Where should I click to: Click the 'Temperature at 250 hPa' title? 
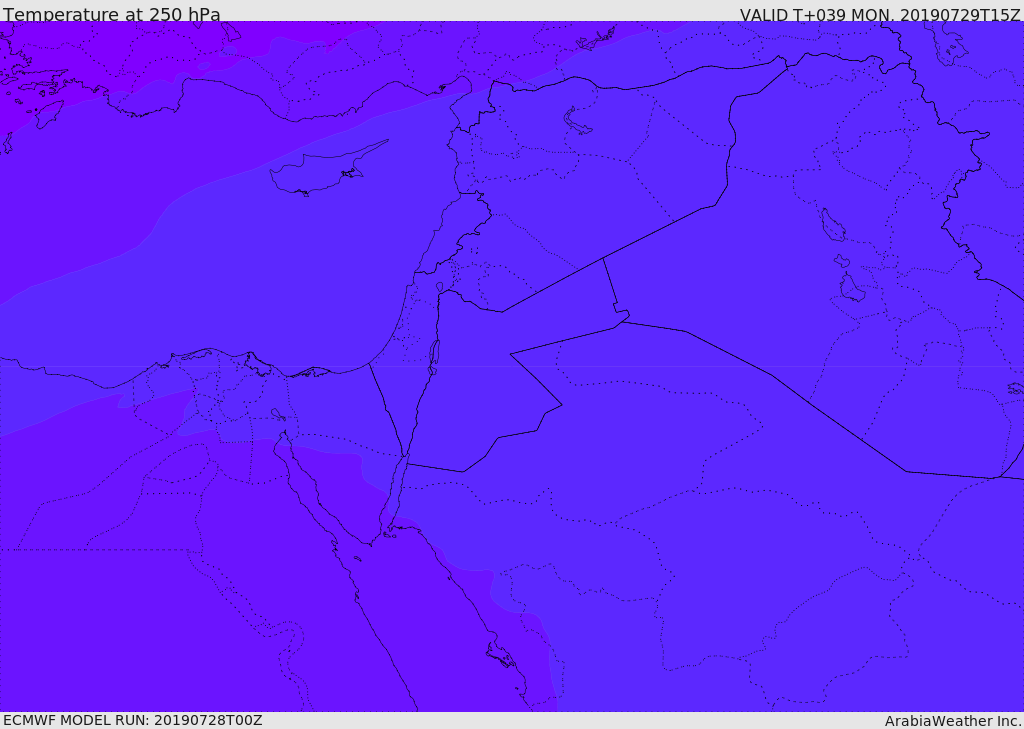tap(112, 14)
